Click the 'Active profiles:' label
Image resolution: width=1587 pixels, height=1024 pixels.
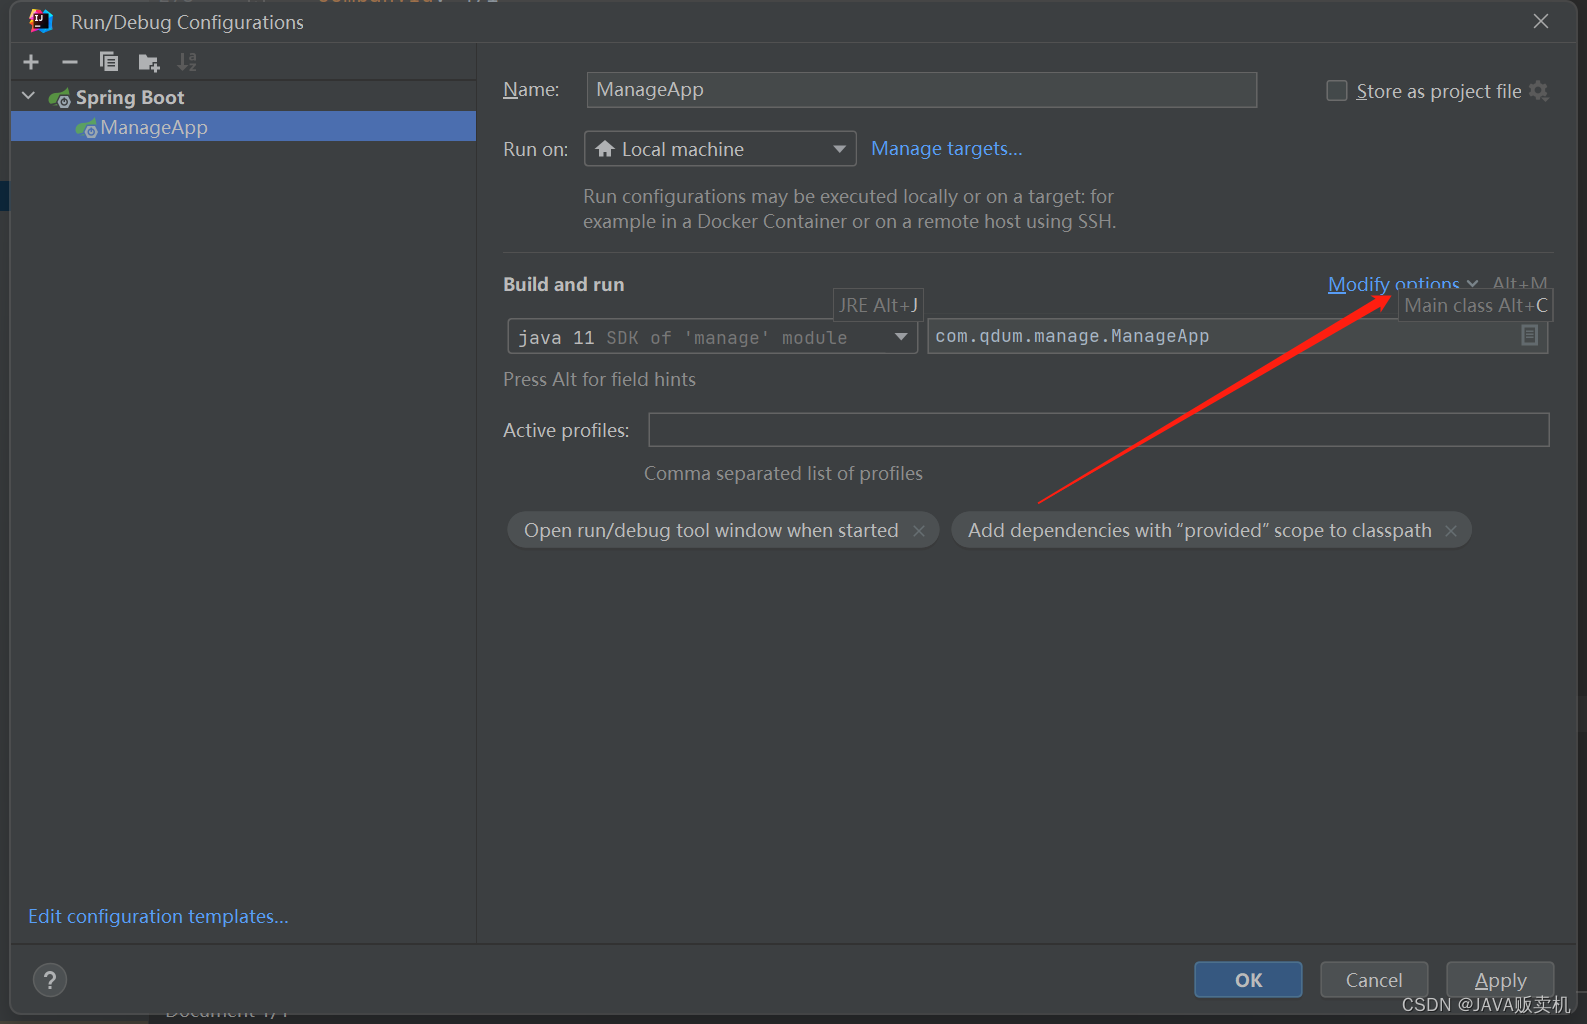[566, 430]
